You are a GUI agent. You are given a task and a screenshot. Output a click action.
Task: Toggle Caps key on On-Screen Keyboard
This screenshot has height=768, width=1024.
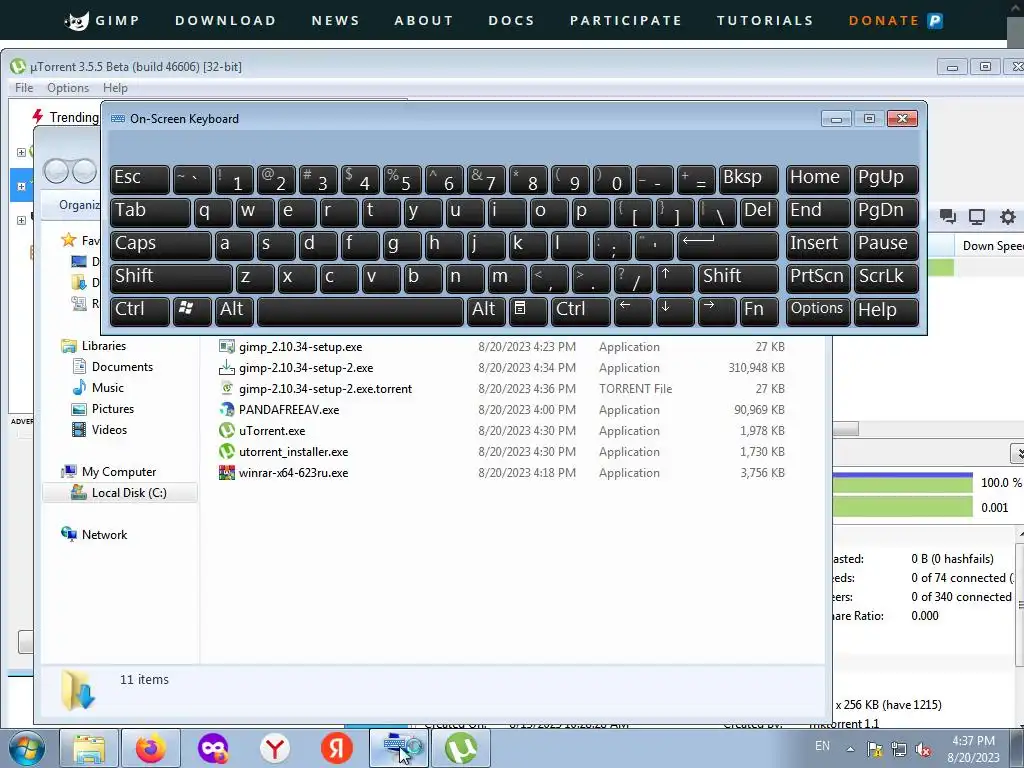click(x=161, y=245)
